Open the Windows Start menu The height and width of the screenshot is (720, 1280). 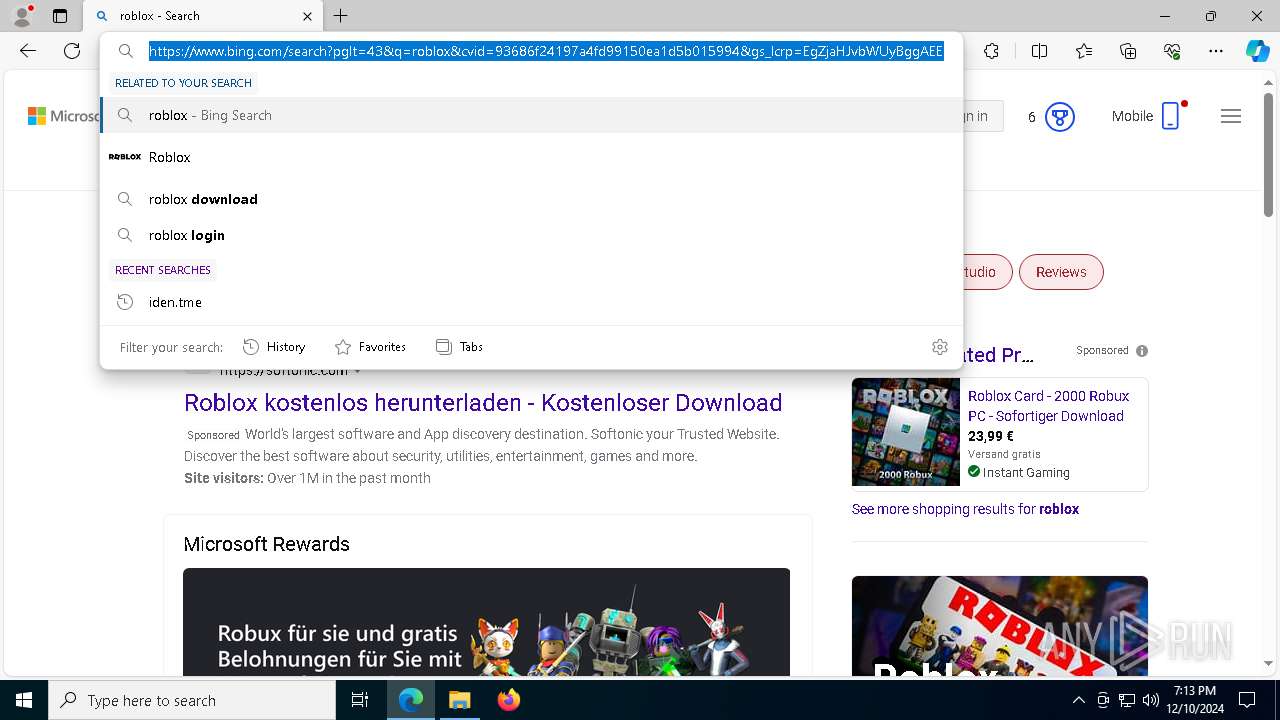coord(24,700)
